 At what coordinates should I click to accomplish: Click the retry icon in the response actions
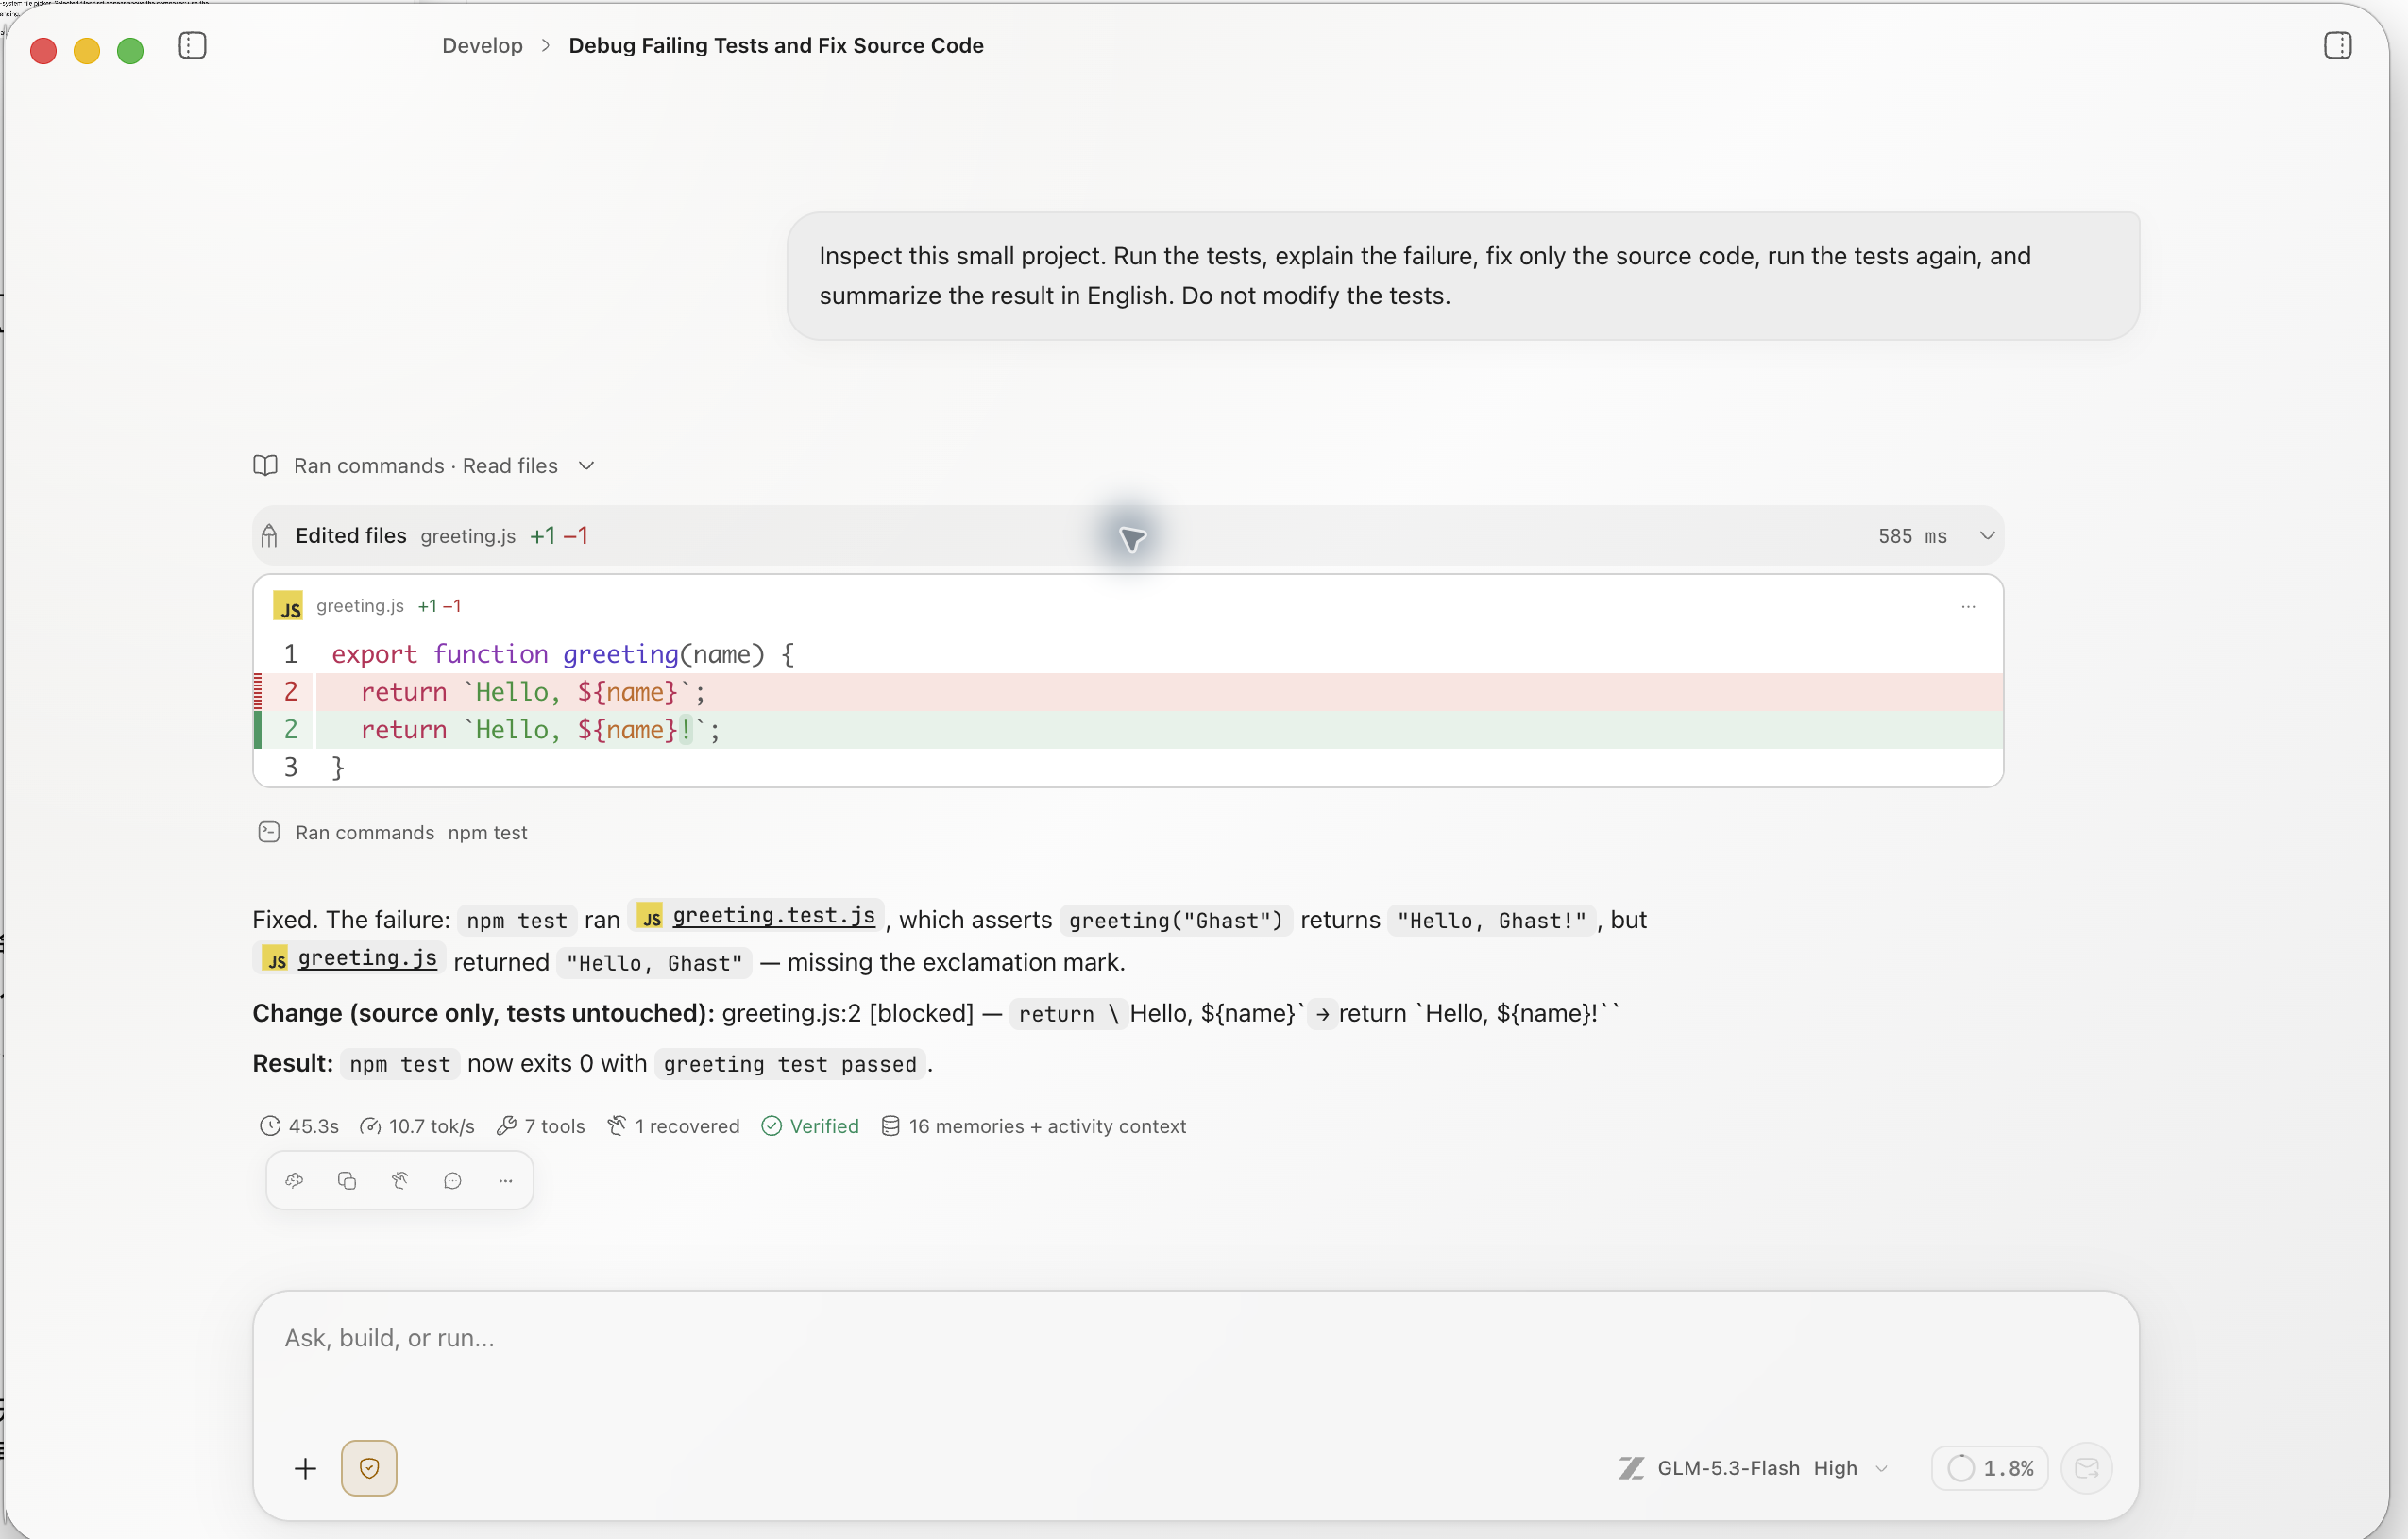(x=400, y=1181)
